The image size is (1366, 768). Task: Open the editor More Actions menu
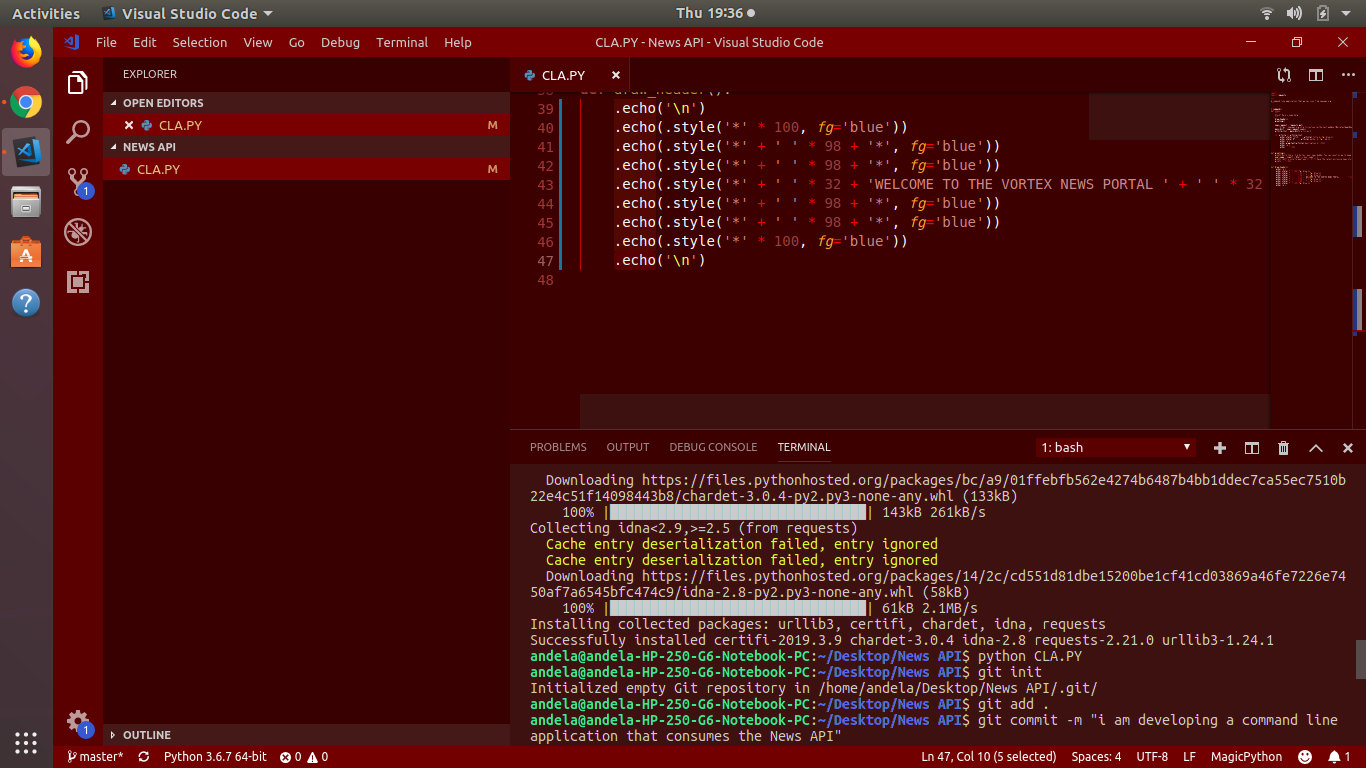1347,75
